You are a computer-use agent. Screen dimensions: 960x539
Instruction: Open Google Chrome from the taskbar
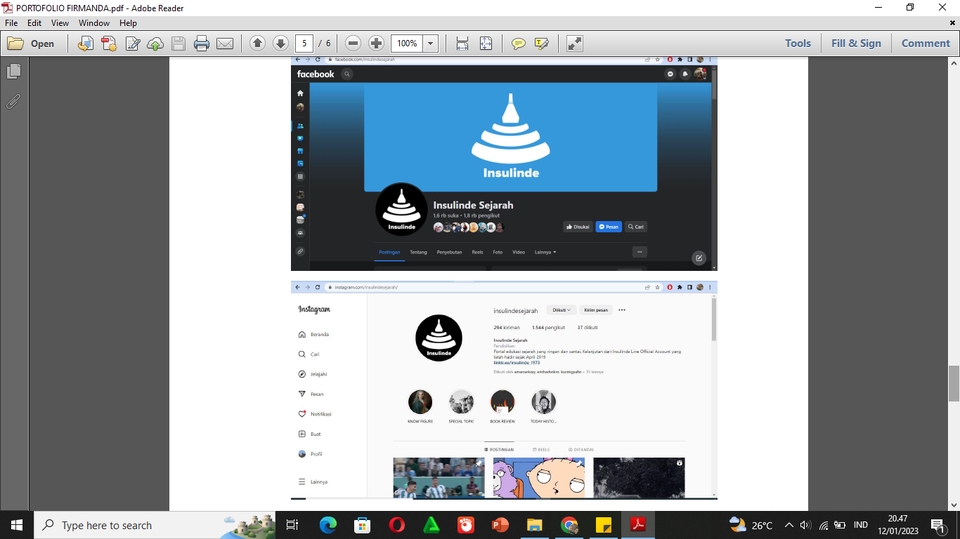tap(569, 525)
